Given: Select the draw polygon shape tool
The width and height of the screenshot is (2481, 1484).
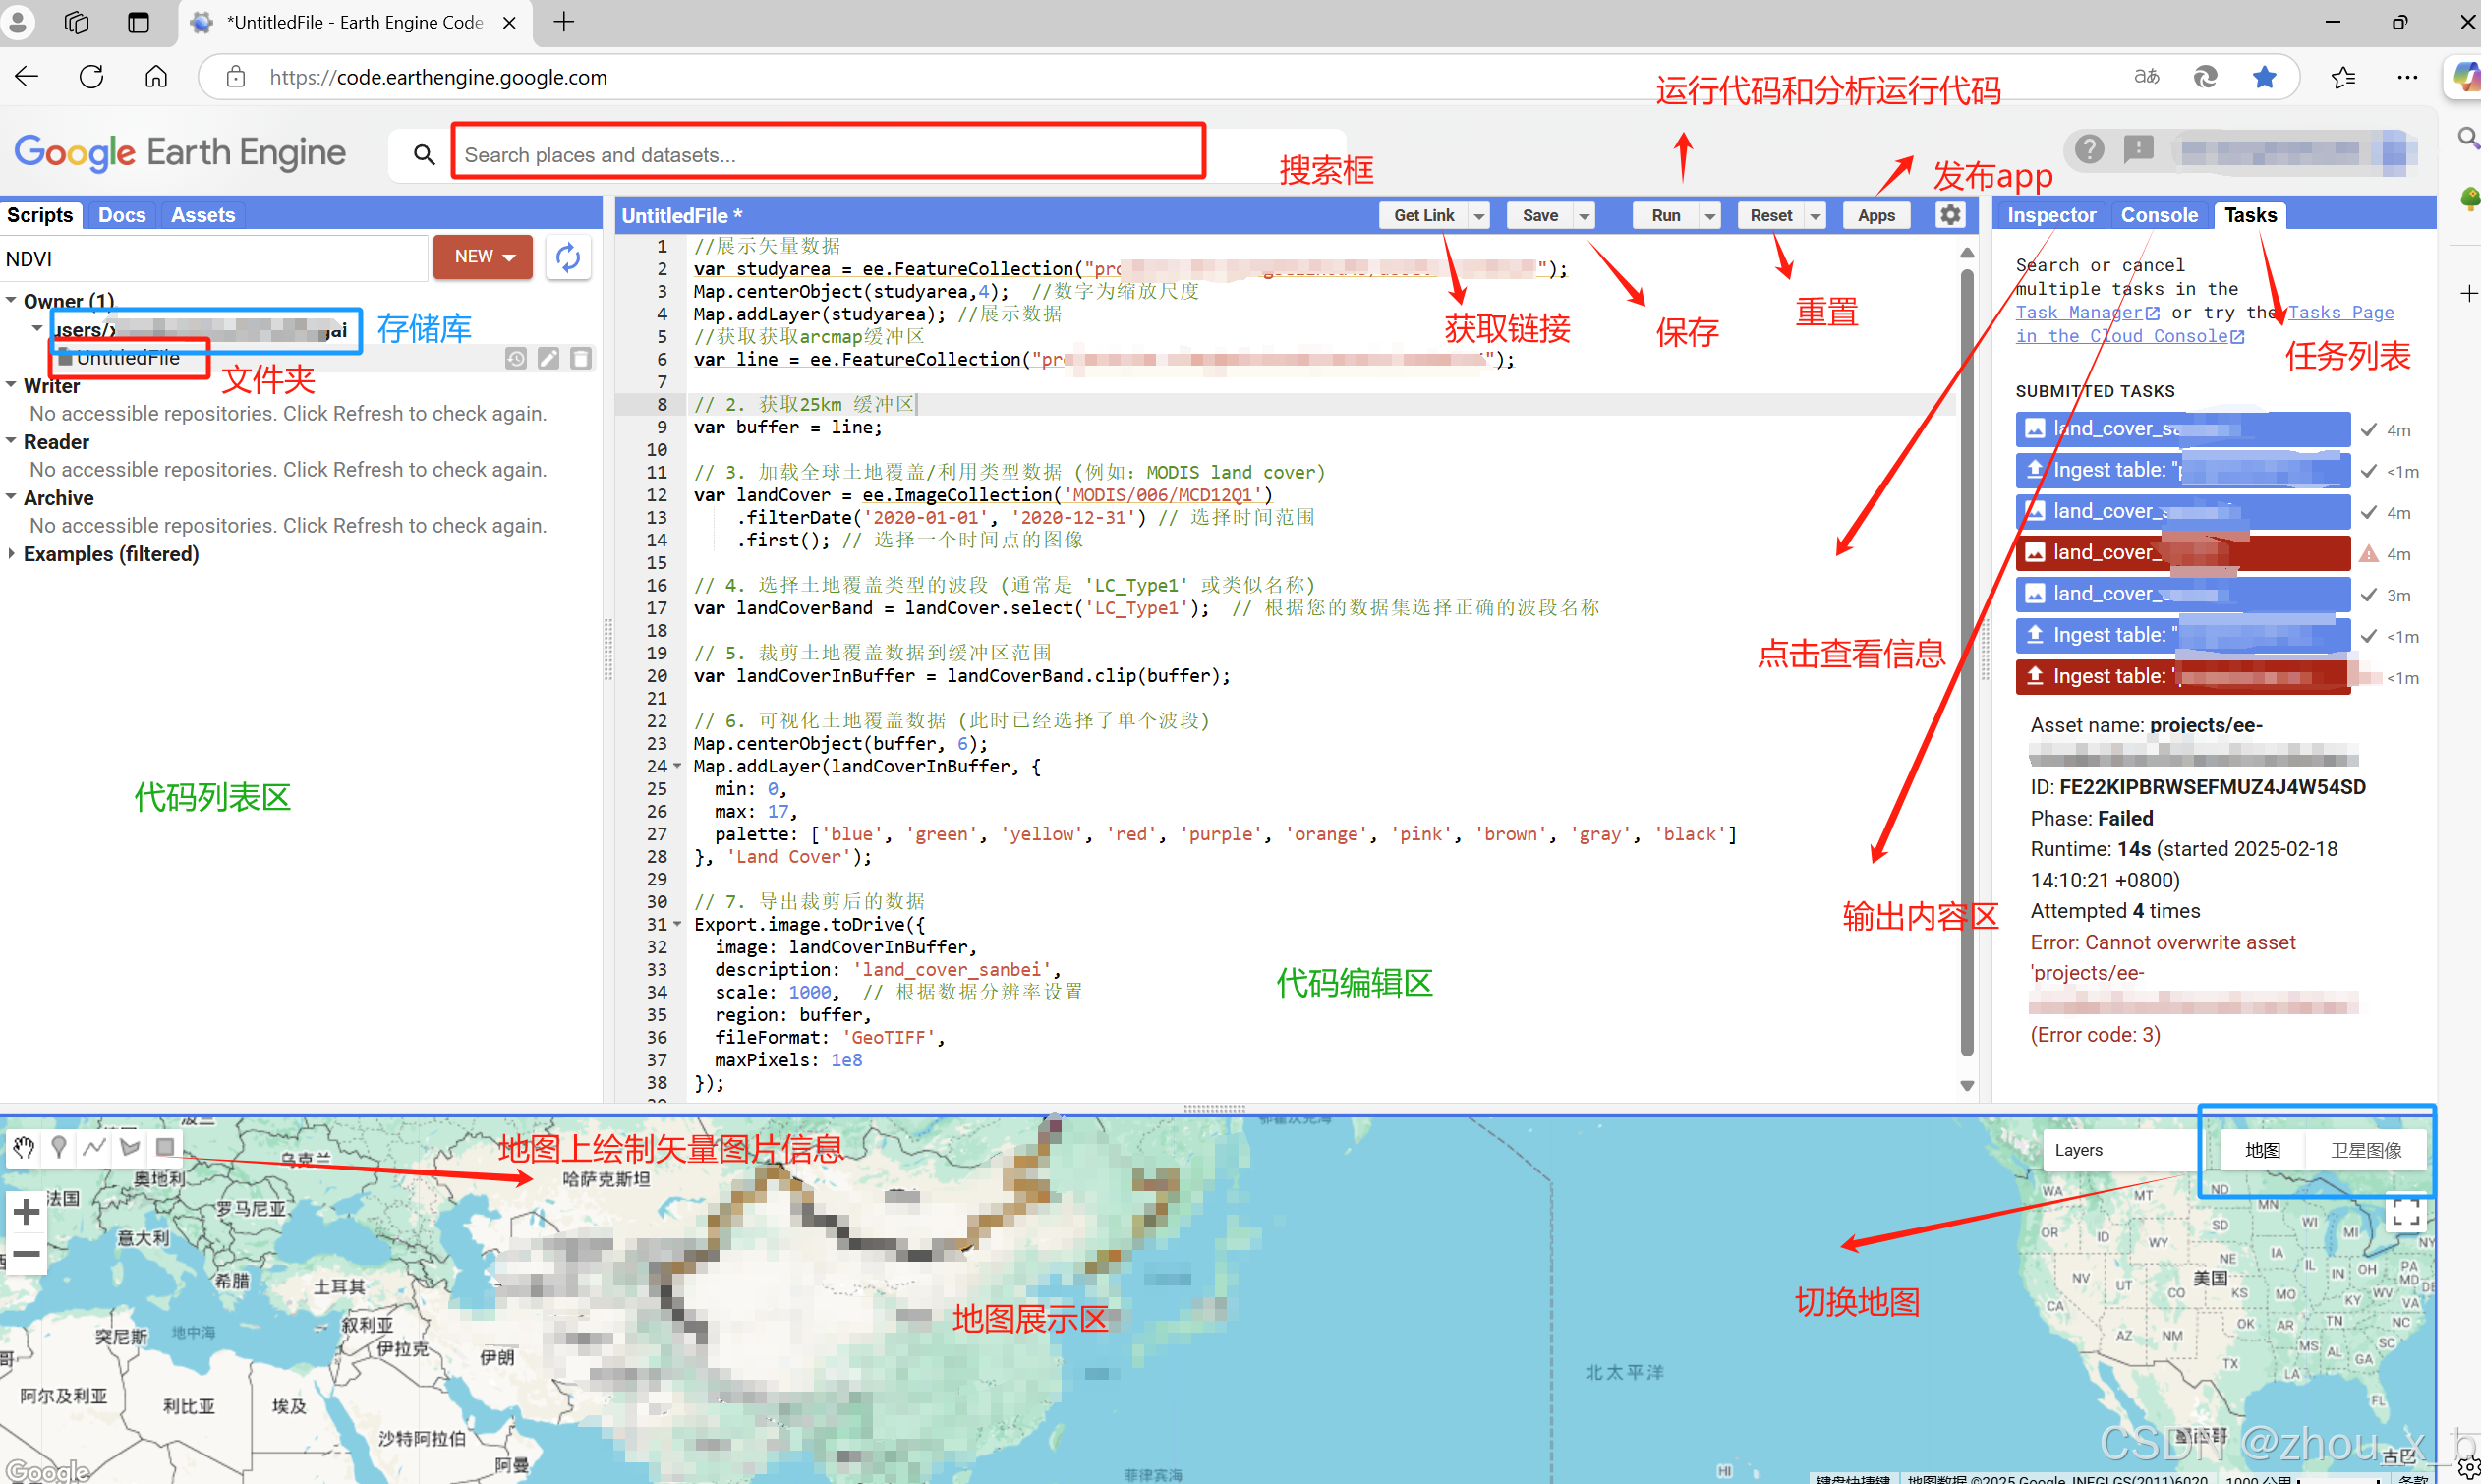Looking at the screenshot, I should pos(130,1147).
